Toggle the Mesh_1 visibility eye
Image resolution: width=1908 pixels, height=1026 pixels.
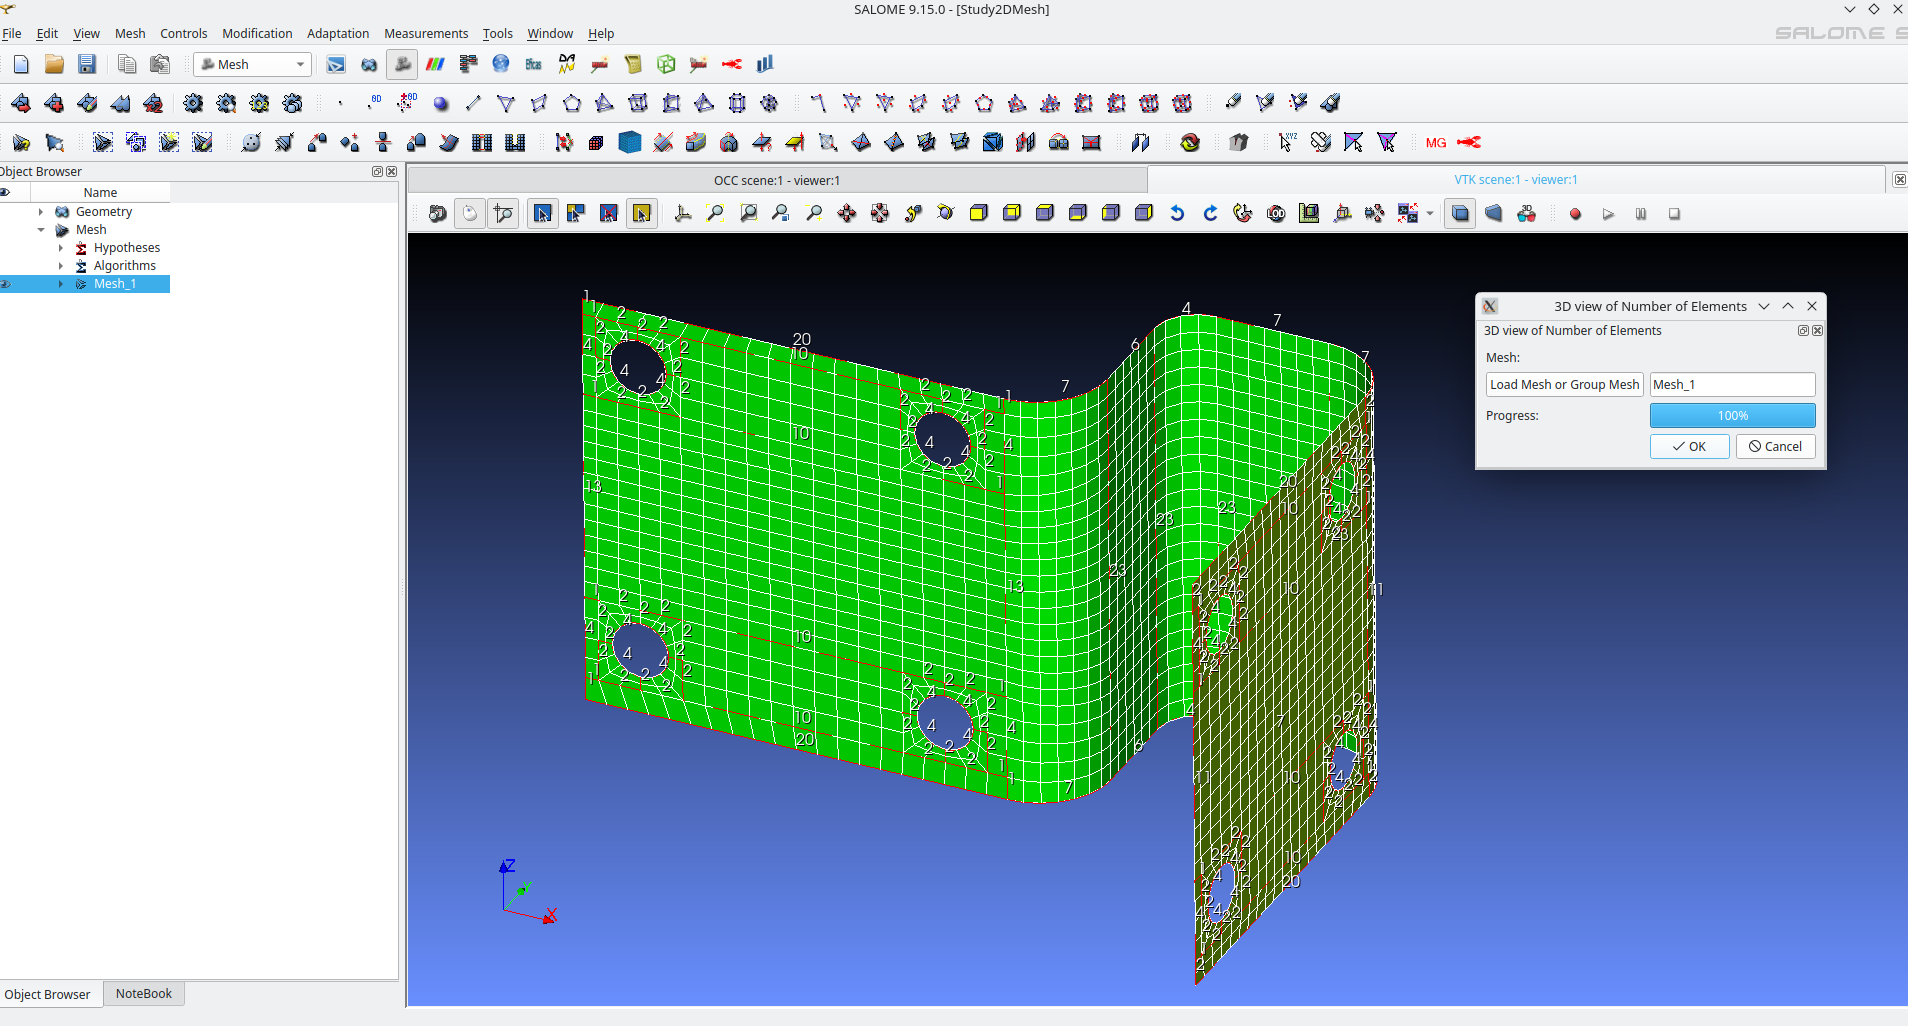(x=6, y=284)
